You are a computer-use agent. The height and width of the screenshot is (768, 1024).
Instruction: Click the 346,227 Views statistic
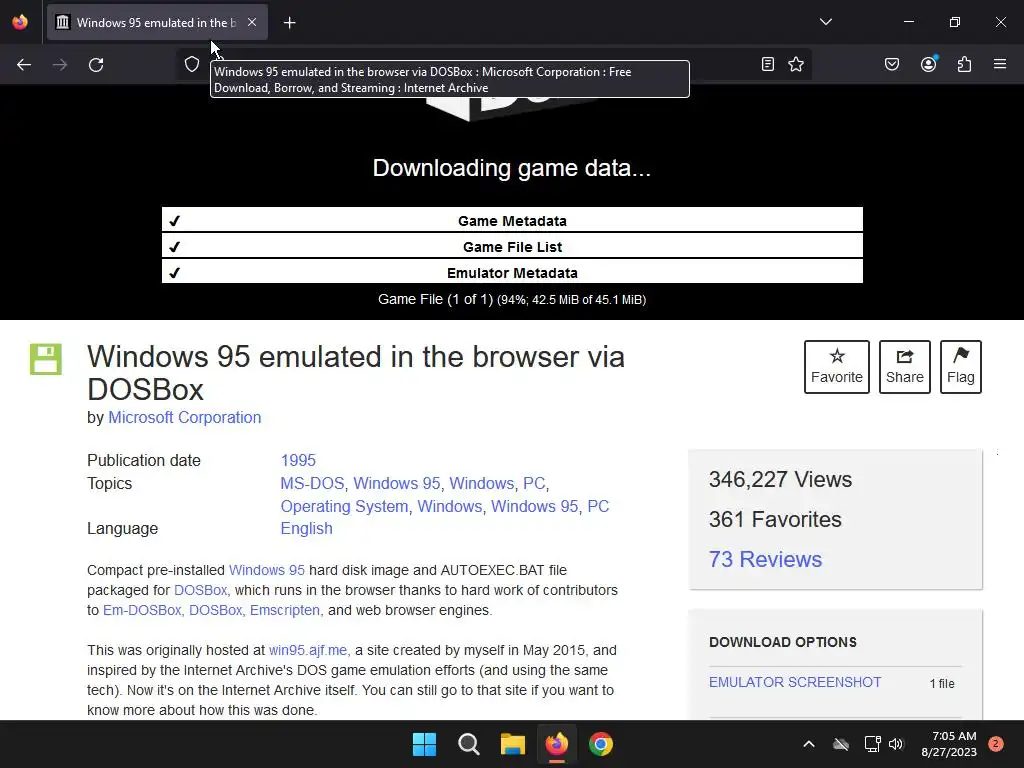[x=780, y=479]
